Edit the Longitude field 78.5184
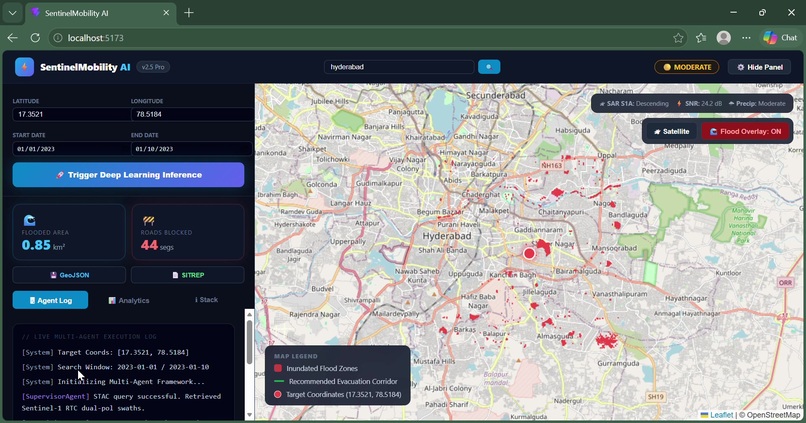 (x=192, y=114)
